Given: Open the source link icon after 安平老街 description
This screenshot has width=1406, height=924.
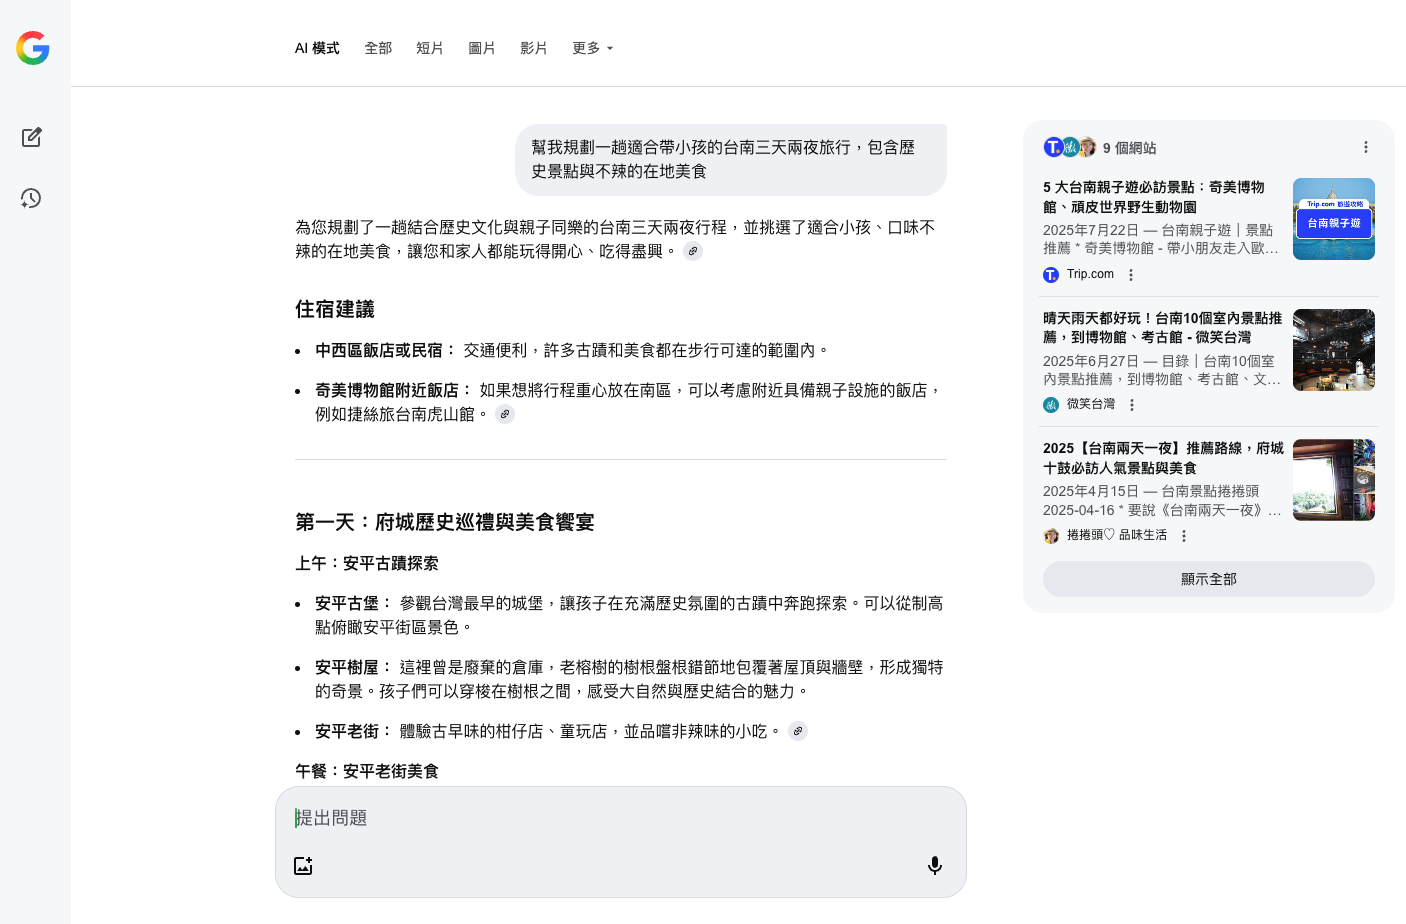Looking at the screenshot, I should click(797, 731).
